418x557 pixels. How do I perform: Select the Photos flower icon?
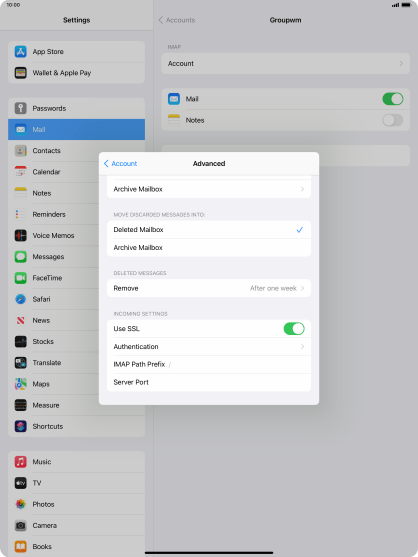coord(21,504)
